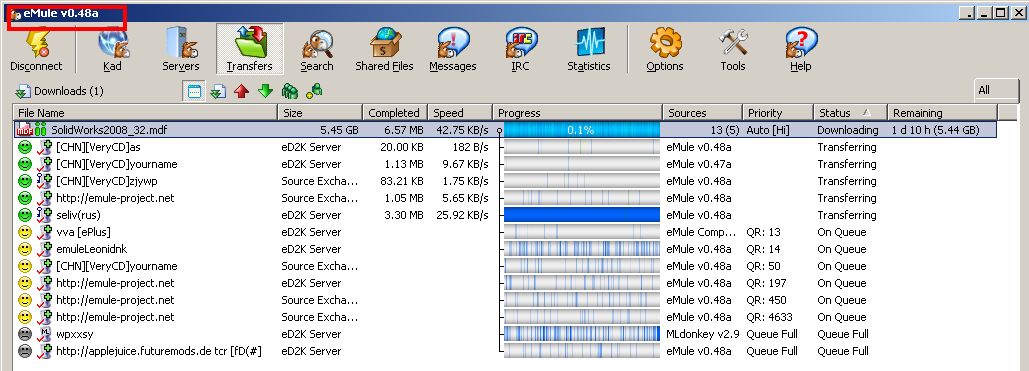Select the vva [ePlus] source row
The width and height of the screenshot is (1029, 371).
pos(505,232)
